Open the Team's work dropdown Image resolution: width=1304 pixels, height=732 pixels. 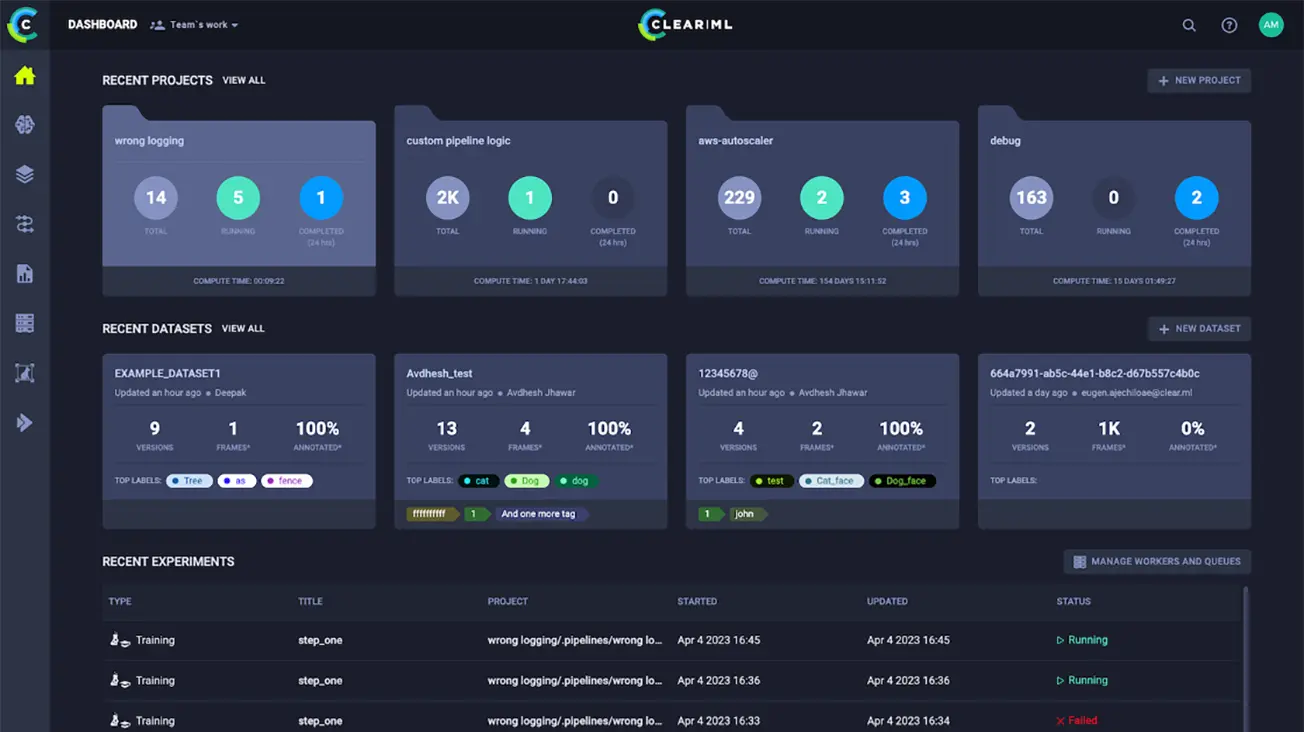(193, 24)
